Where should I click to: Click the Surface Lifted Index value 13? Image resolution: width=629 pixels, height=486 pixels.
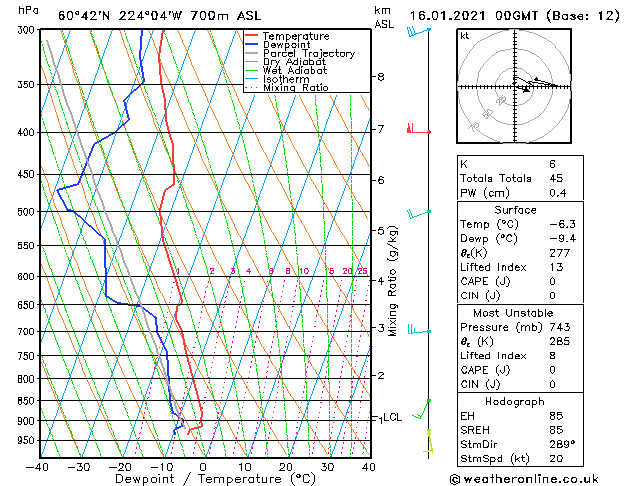pos(556,267)
